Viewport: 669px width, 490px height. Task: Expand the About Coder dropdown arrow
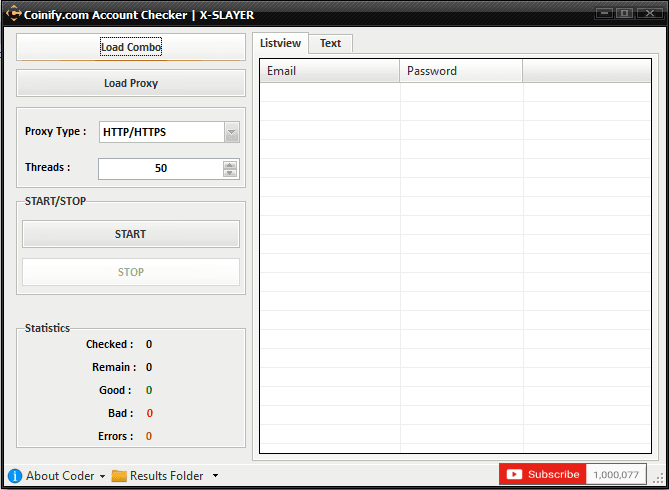(102, 476)
